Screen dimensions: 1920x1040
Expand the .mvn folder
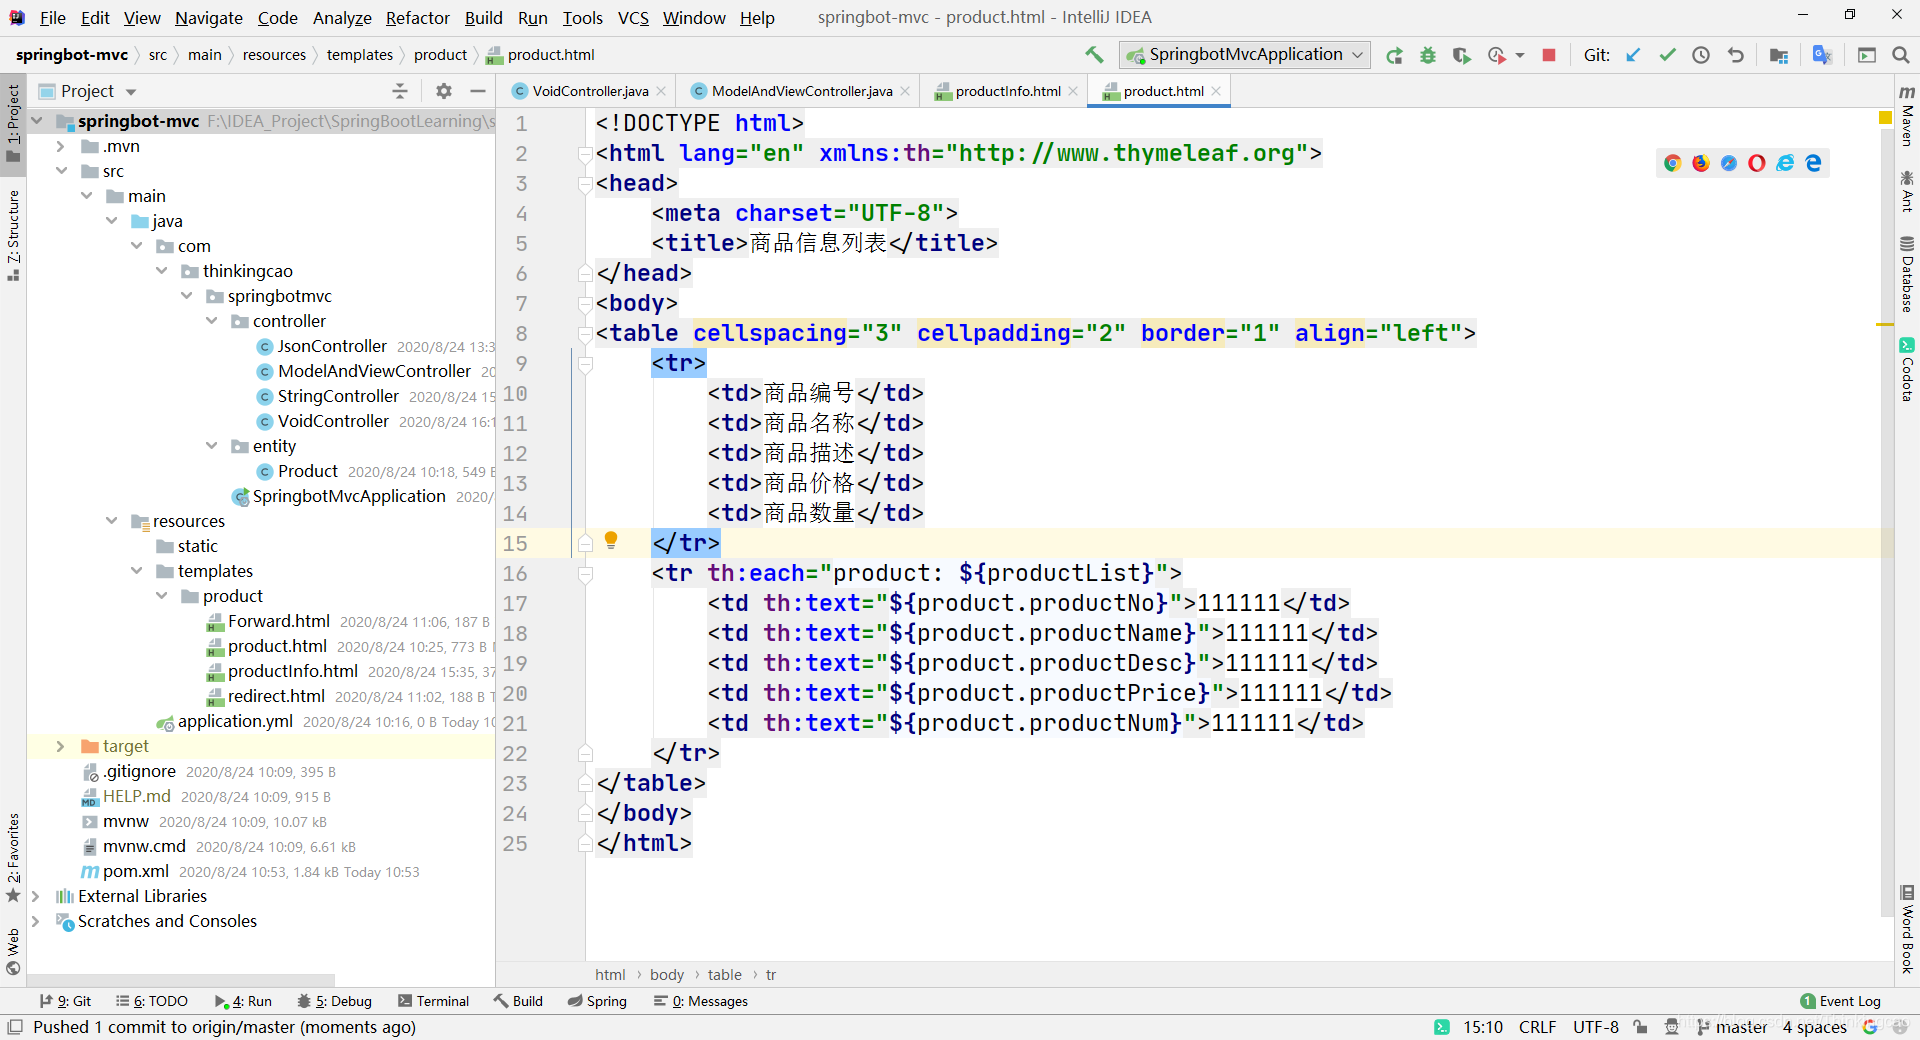(x=61, y=146)
